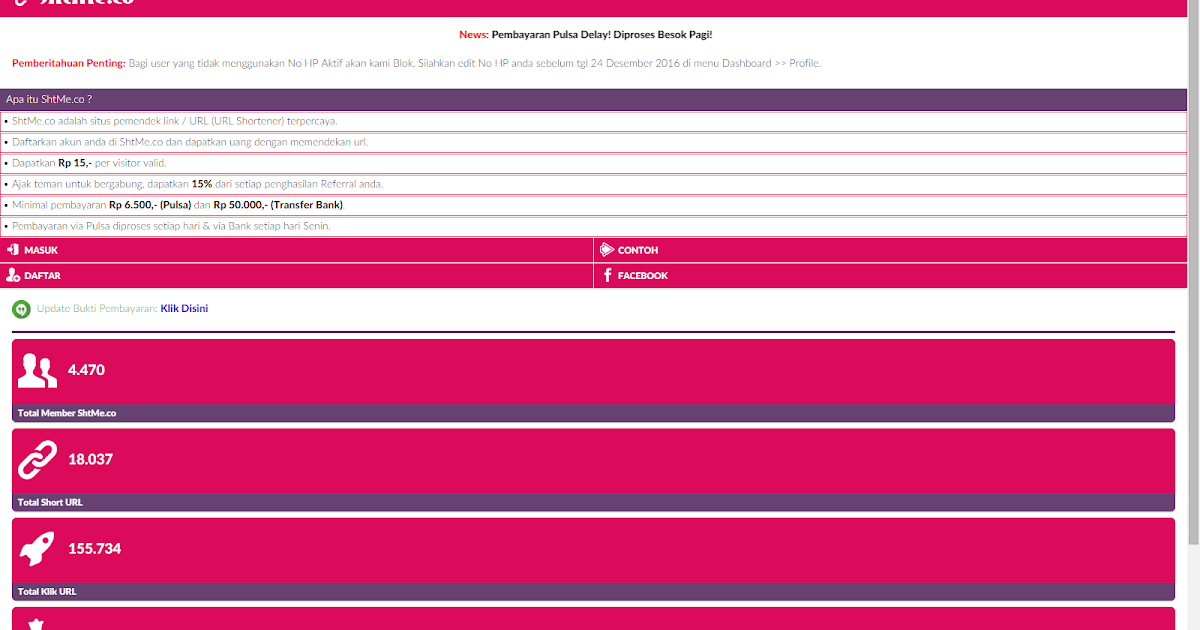Click the 'Pembayaran via Pulsa diproses' row
The height and width of the screenshot is (630, 1200).
pyautogui.click(x=593, y=226)
